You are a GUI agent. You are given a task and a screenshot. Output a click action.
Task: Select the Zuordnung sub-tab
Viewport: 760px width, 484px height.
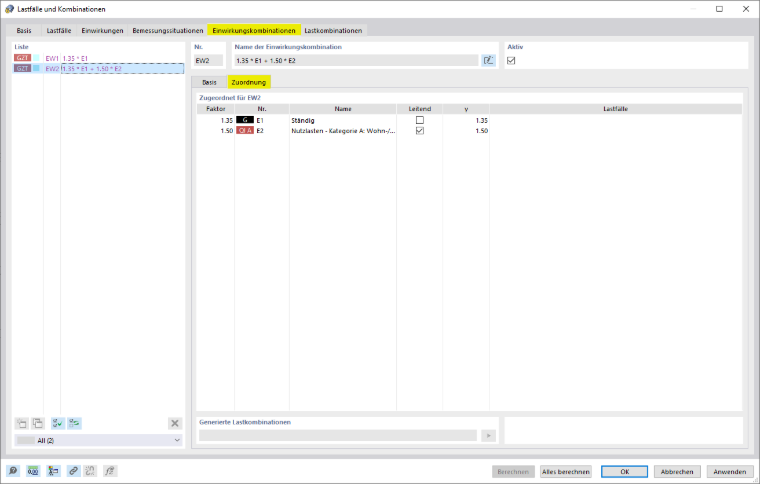point(249,82)
